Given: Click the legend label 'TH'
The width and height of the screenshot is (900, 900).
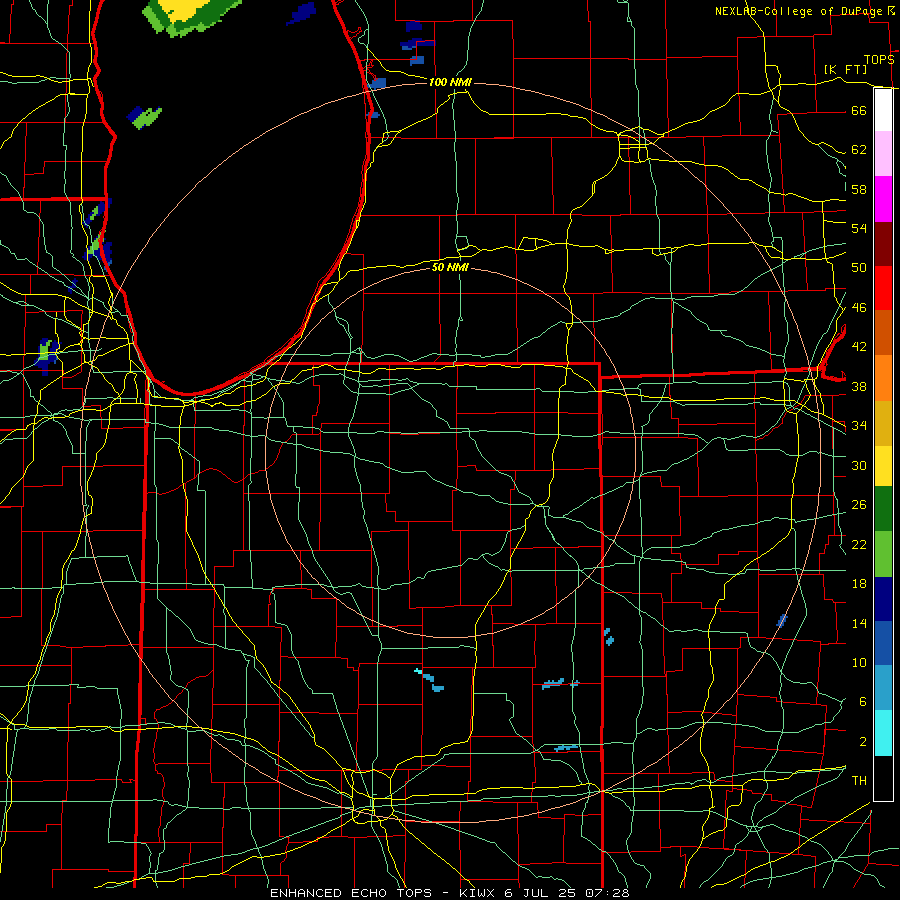Looking at the screenshot, I should (x=859, y=781).
